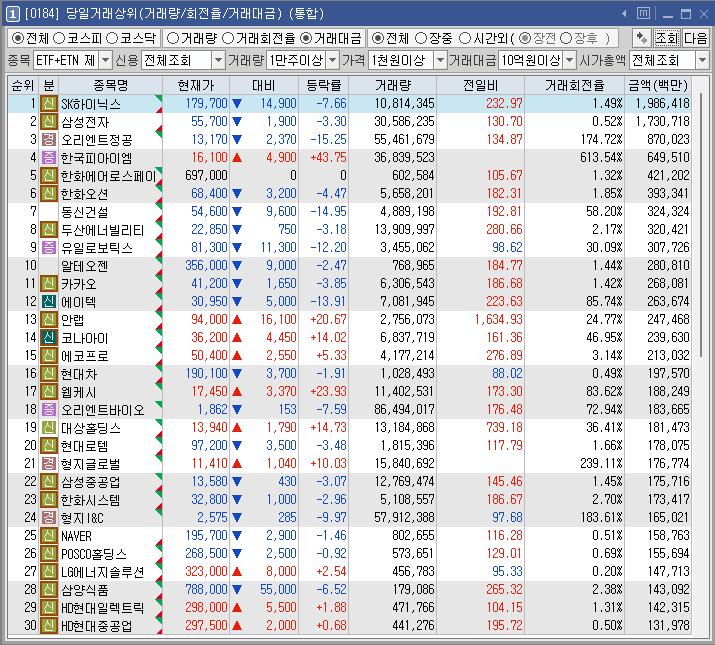This screenshot has width=715, height=645.
Task: Sort by 금액(백만) column header
Action: point(658,85)
